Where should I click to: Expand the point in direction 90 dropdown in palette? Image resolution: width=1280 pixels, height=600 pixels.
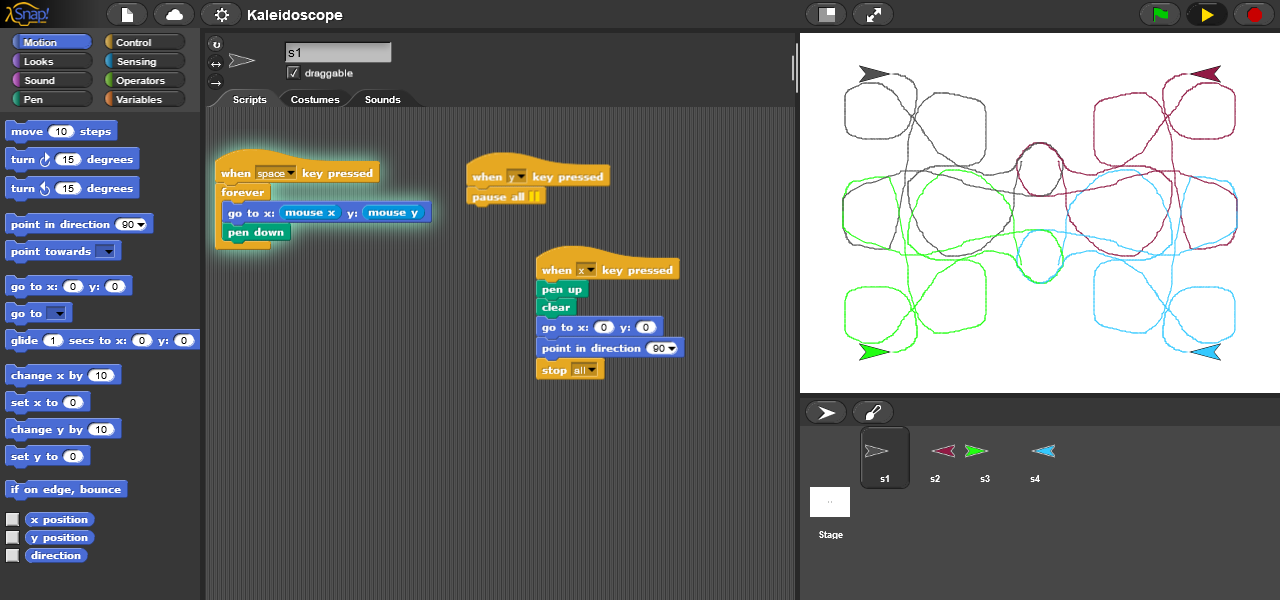click(x=142, y=226)
